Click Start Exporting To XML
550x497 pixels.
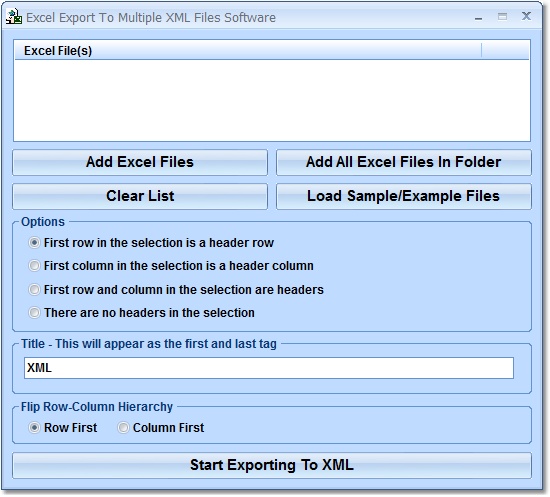point(272,465)
